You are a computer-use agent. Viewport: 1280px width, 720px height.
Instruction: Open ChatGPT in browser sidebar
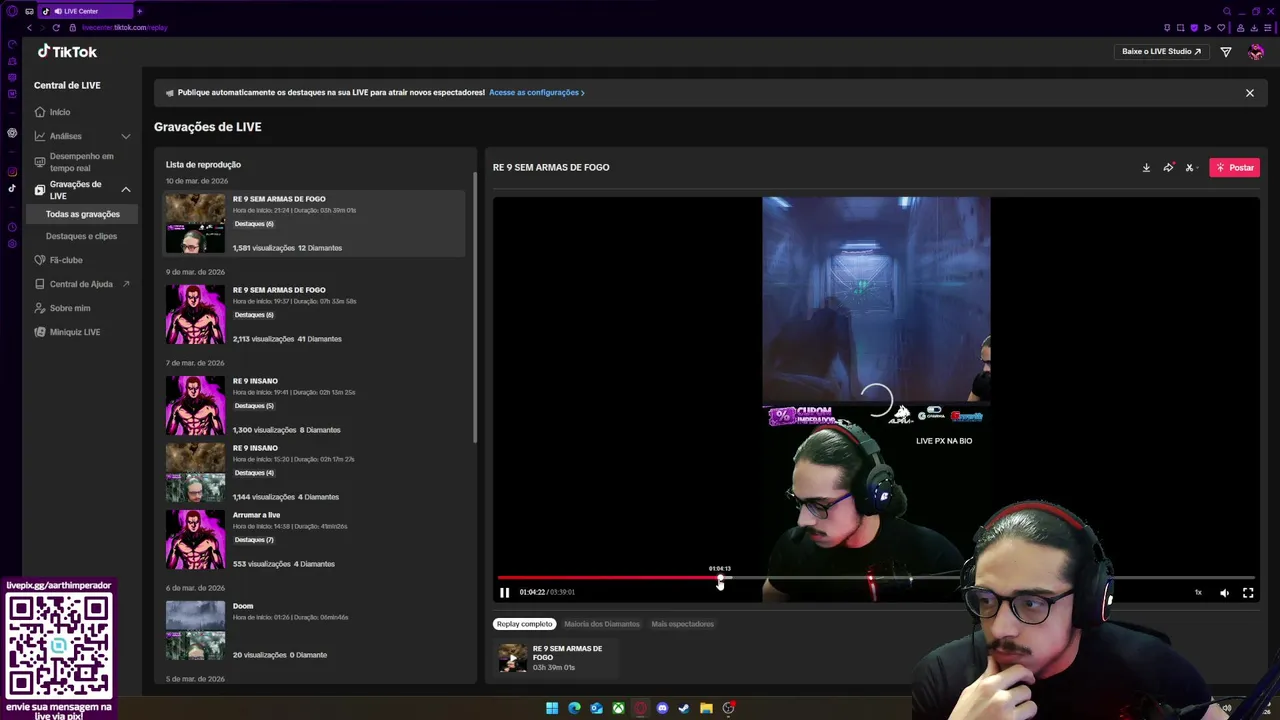tap(12, 133)
